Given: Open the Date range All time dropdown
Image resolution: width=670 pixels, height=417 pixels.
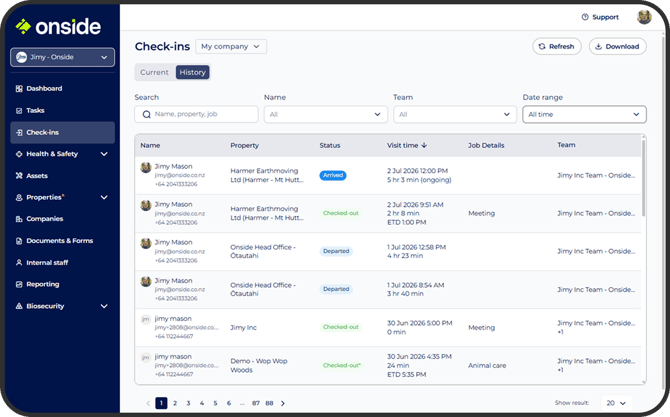Looking at the screenshot, I should (584, 115).
